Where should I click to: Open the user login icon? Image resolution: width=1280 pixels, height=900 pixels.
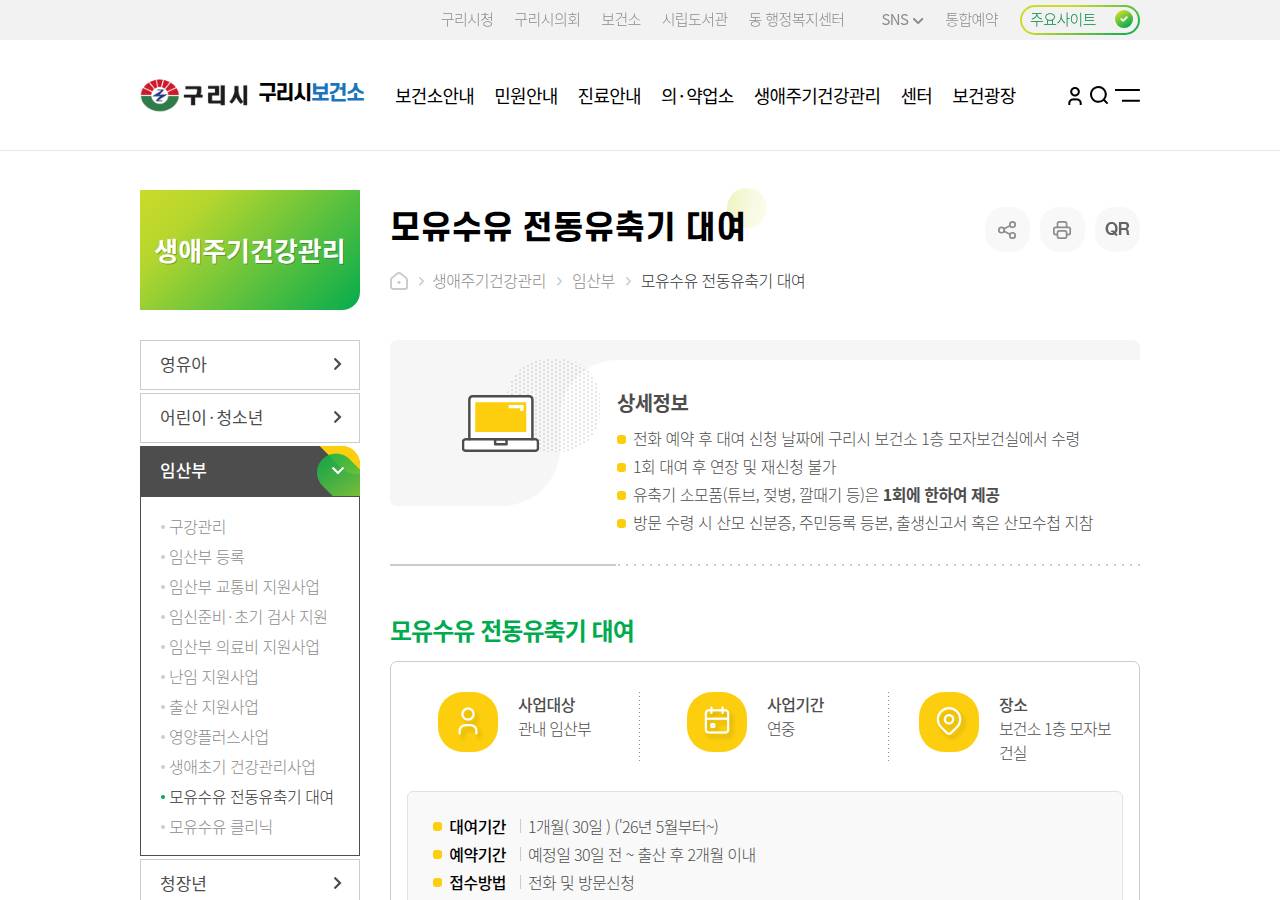point(1075,96)
